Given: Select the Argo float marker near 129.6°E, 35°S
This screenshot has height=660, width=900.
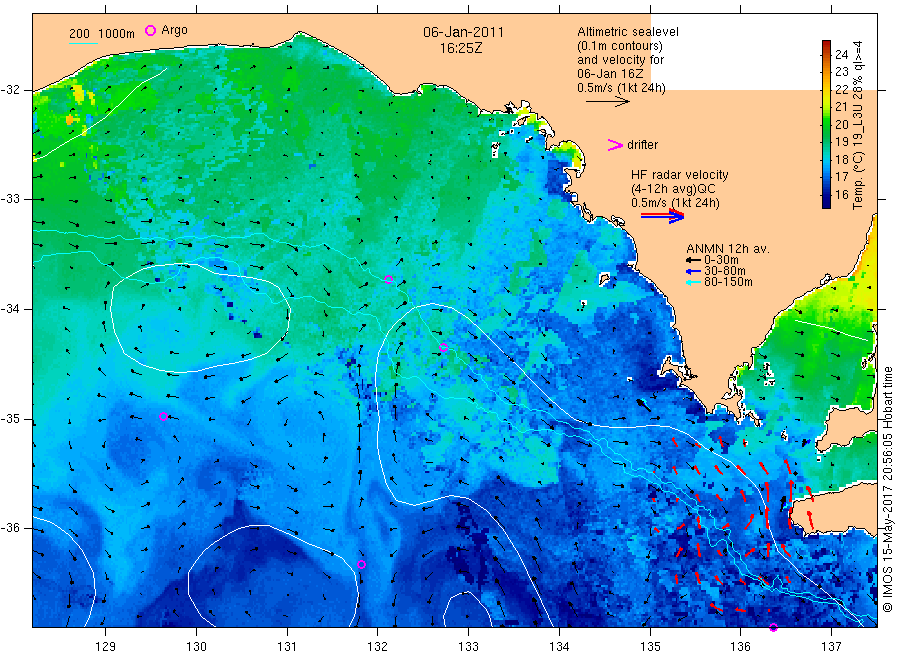Looking at the screenshot, I should pyautogui.click(x=164, y=417).
